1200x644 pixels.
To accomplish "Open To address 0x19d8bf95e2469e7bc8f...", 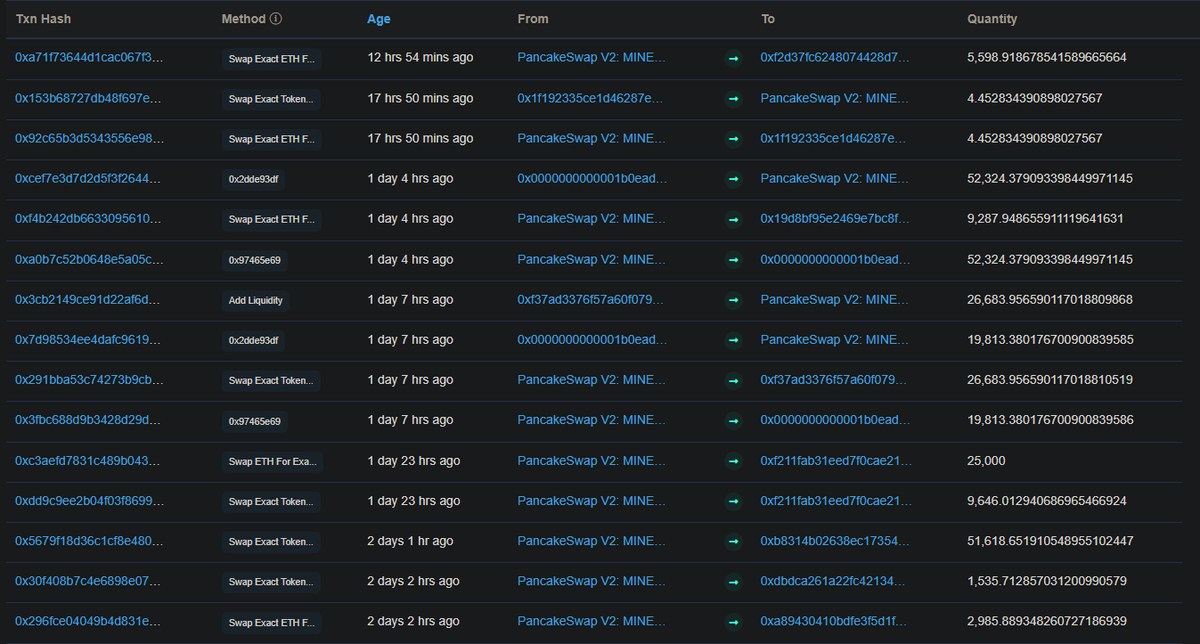I will coord(835,219).
